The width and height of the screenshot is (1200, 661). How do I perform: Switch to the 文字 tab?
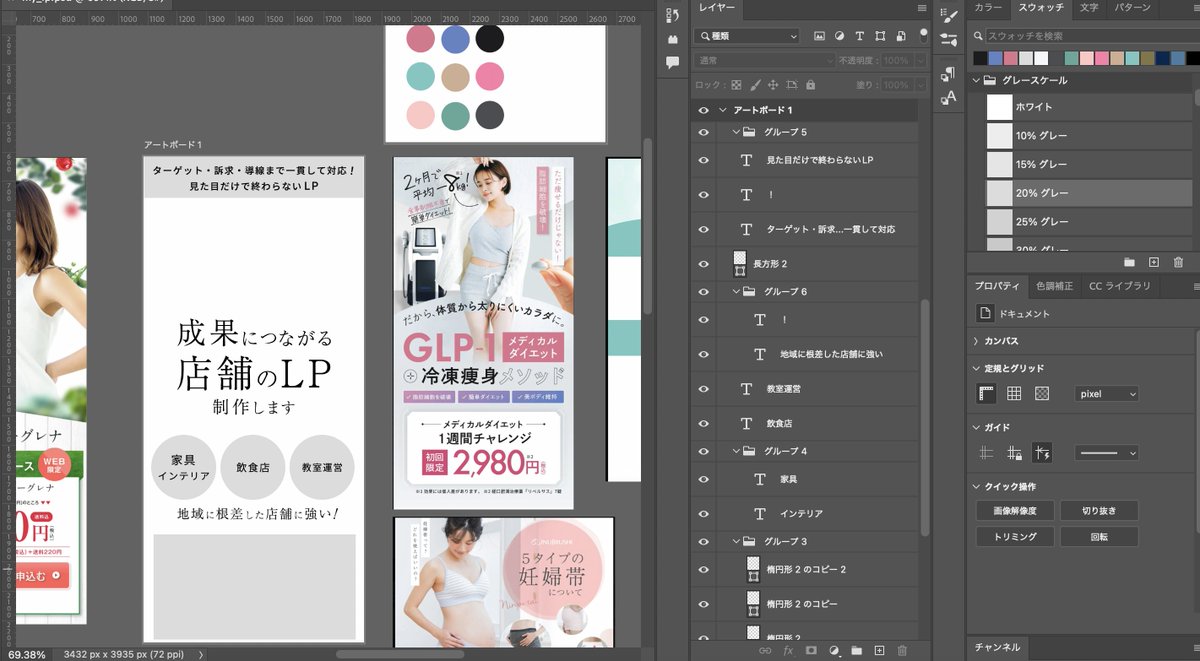tap(1089, 8)
